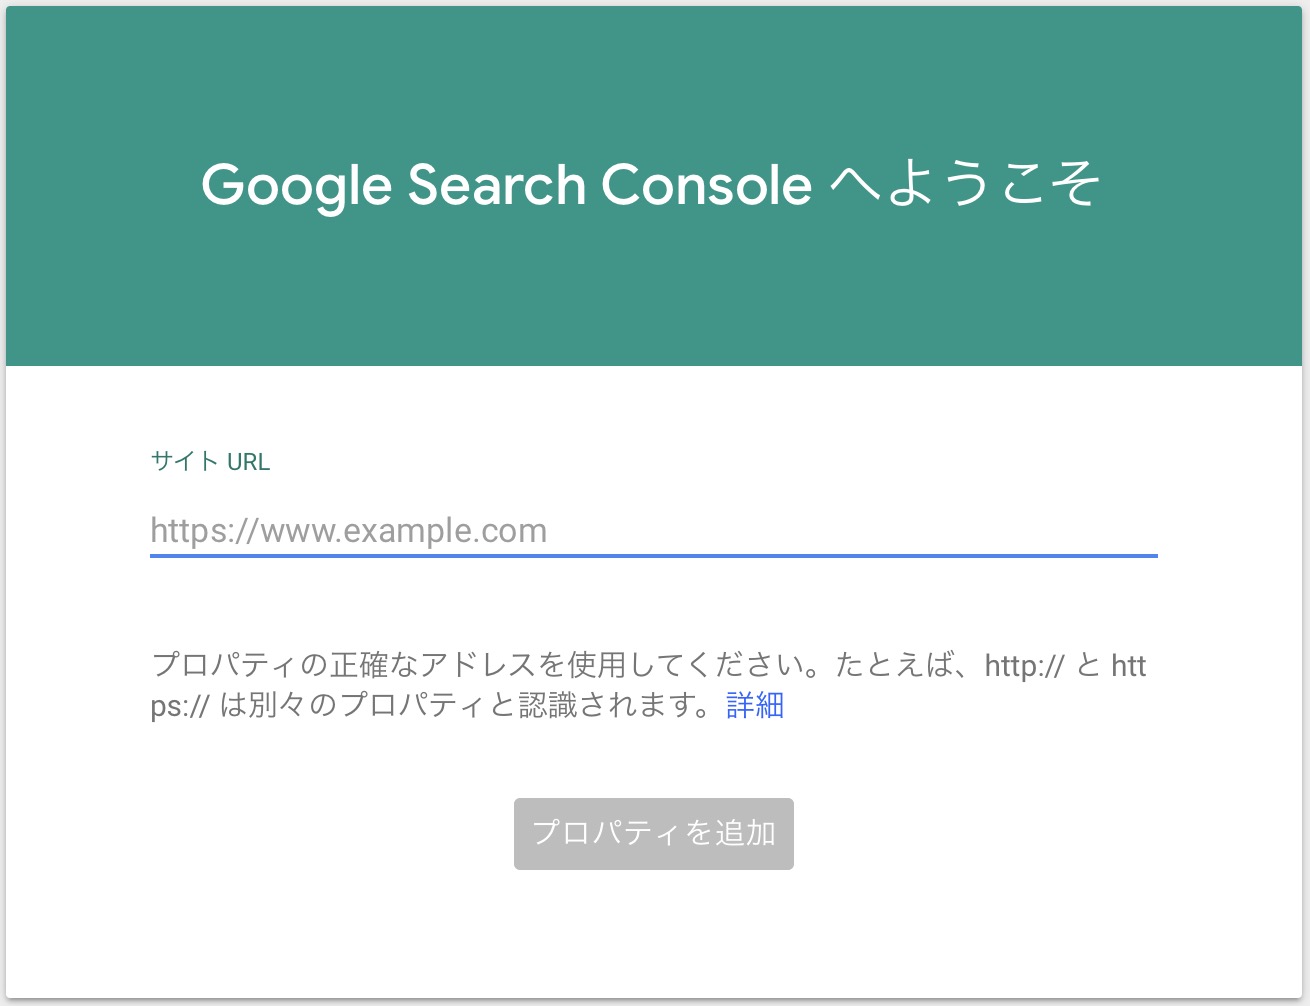Click the へようこそ text in the header
This screenshot has height=1006, width=1310.
(966, 185)
